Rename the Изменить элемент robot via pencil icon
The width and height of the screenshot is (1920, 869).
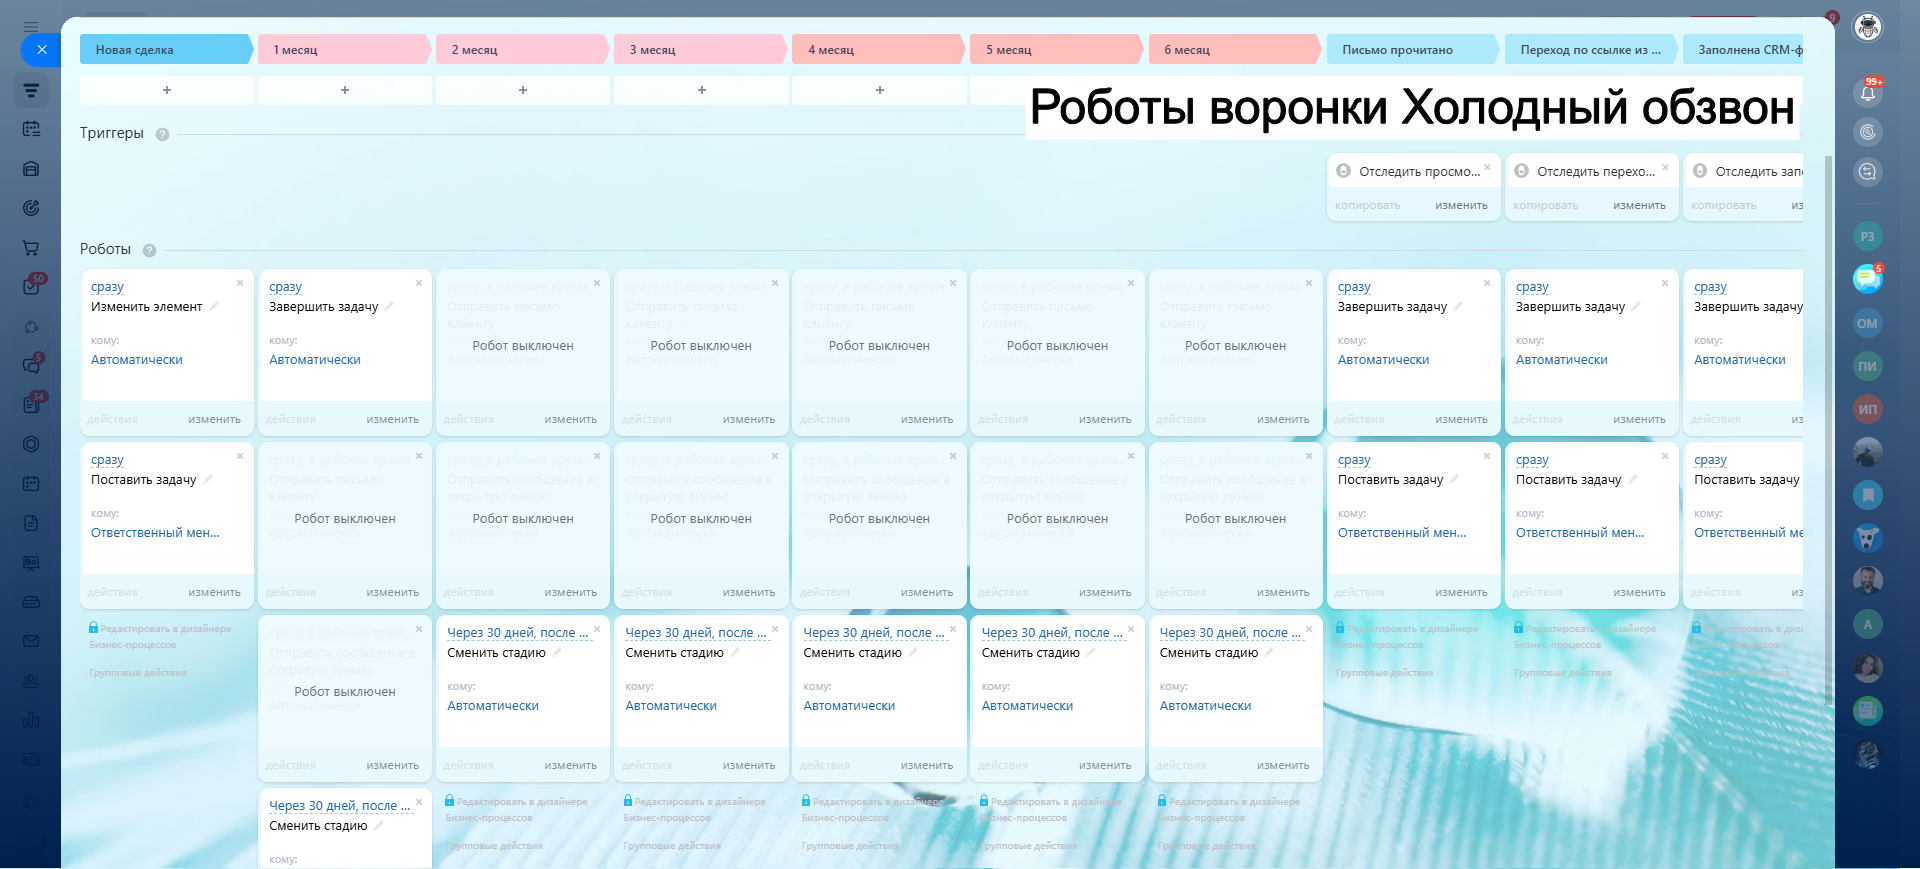tap(213, 306)
